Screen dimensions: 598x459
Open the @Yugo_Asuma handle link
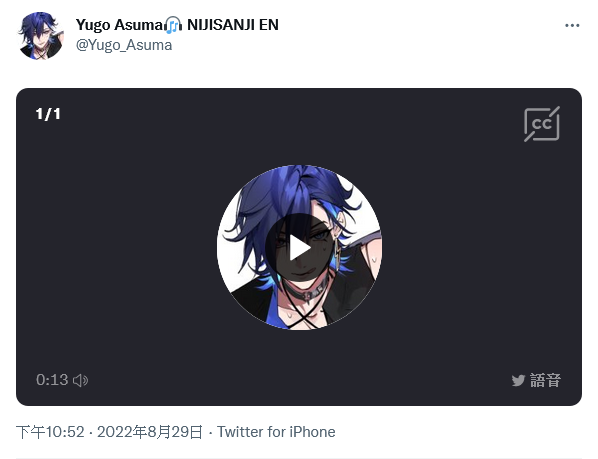[x=124, y=45]
